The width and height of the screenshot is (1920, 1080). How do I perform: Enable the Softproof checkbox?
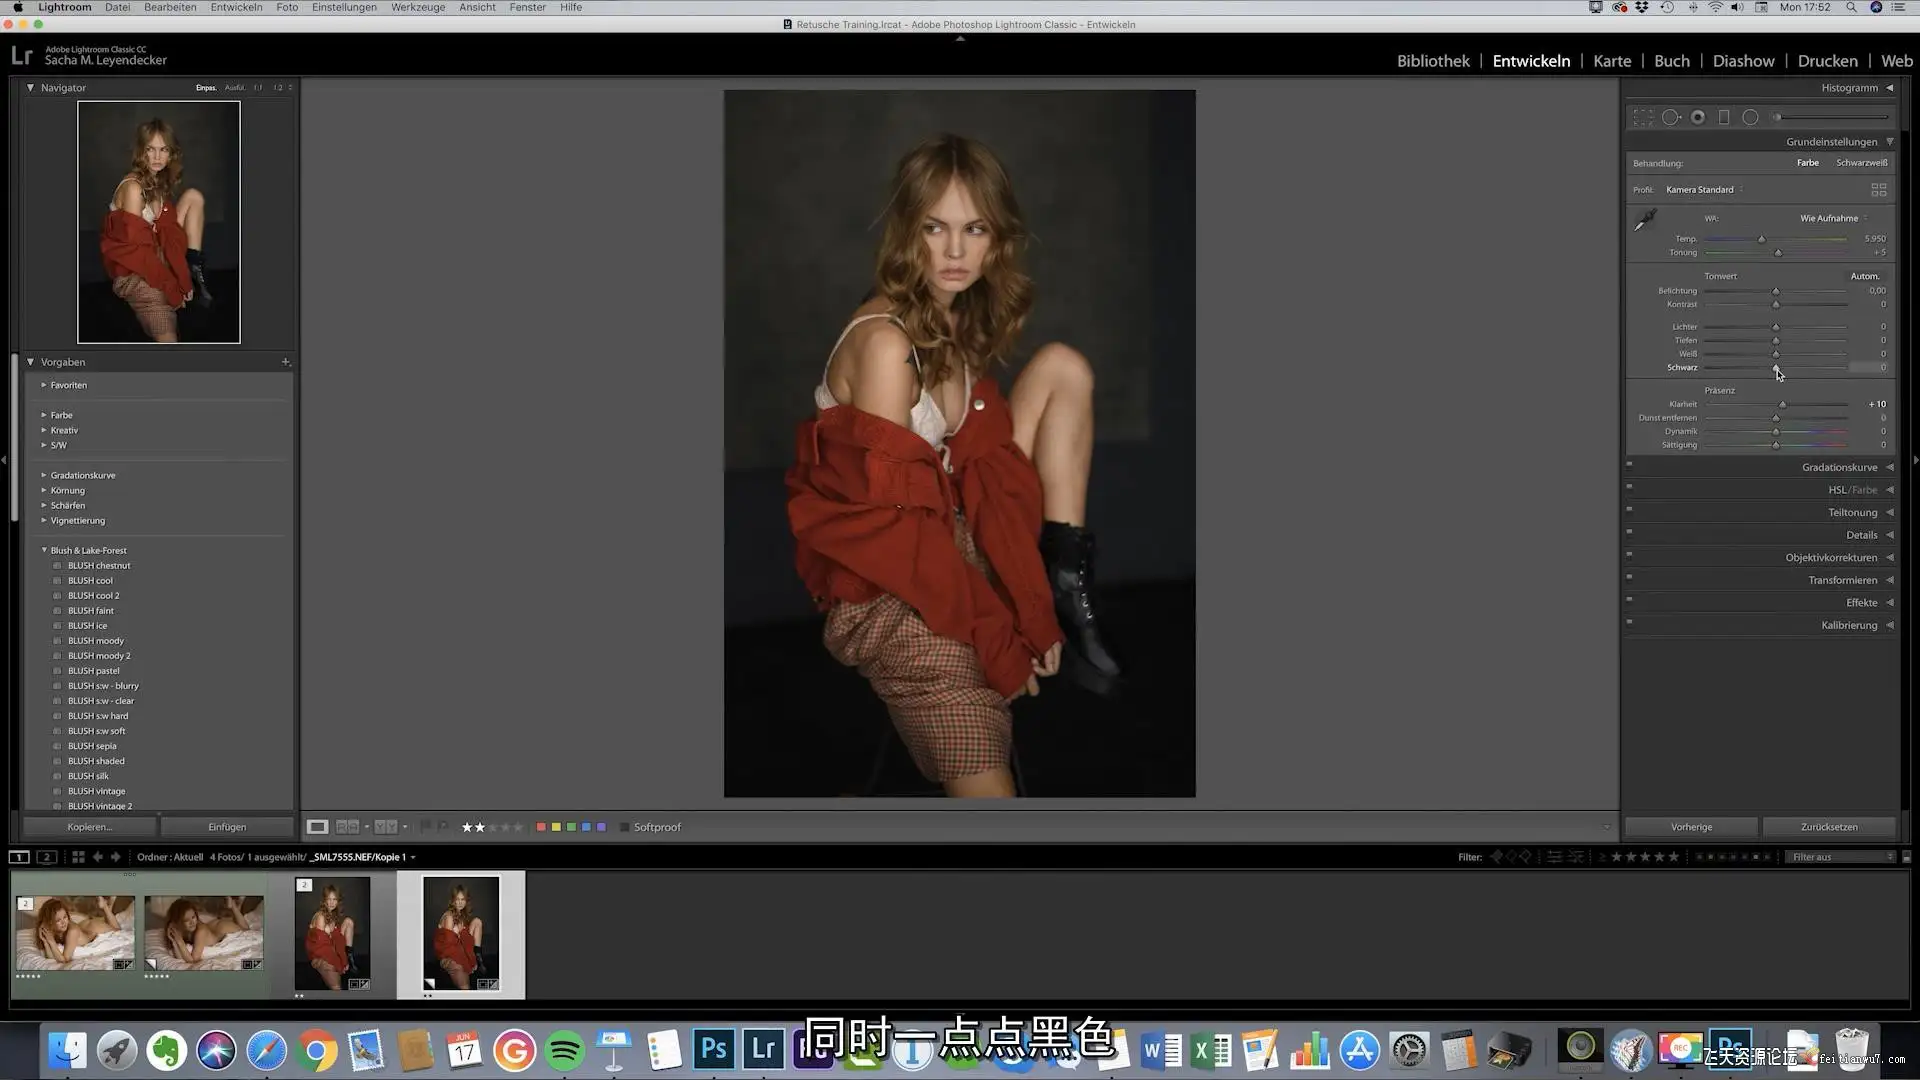[x=624, y=827]
